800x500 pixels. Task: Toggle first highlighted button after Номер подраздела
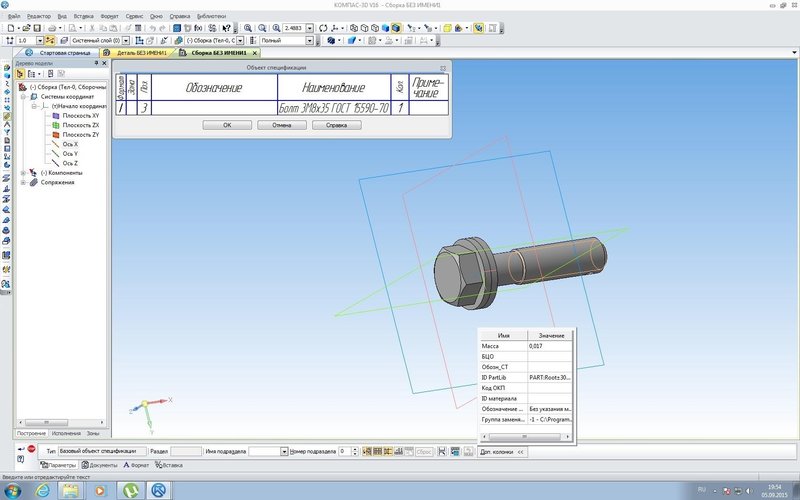coord(366,452)
